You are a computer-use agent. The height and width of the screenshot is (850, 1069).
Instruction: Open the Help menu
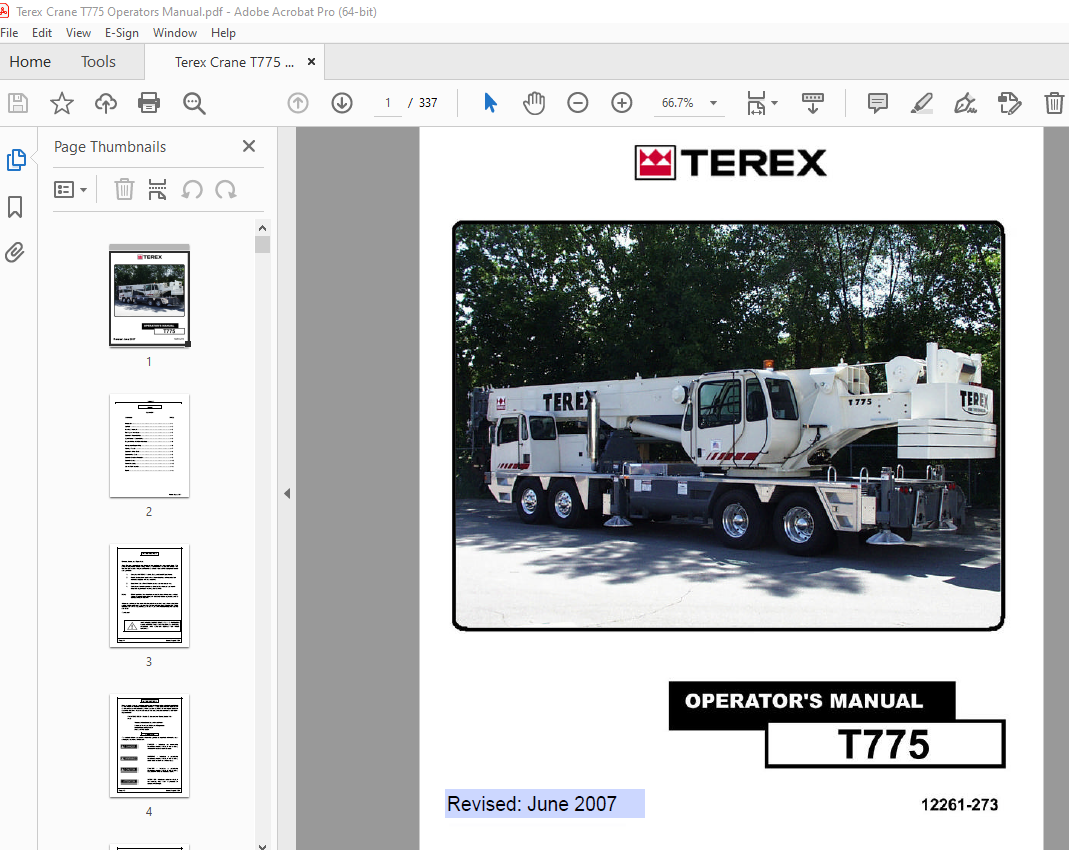223,33
